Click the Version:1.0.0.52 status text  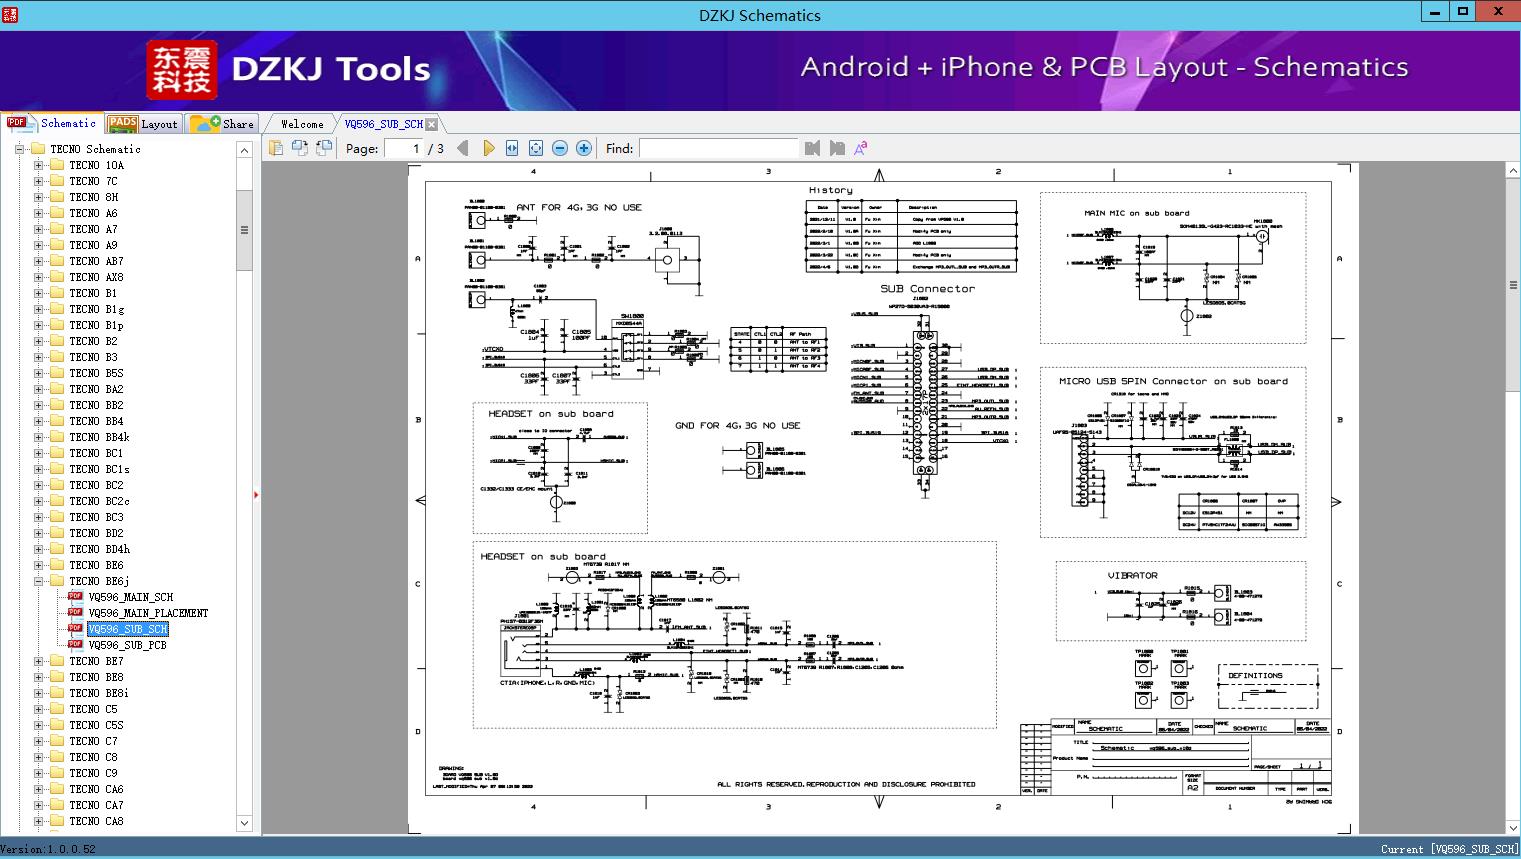48,849
